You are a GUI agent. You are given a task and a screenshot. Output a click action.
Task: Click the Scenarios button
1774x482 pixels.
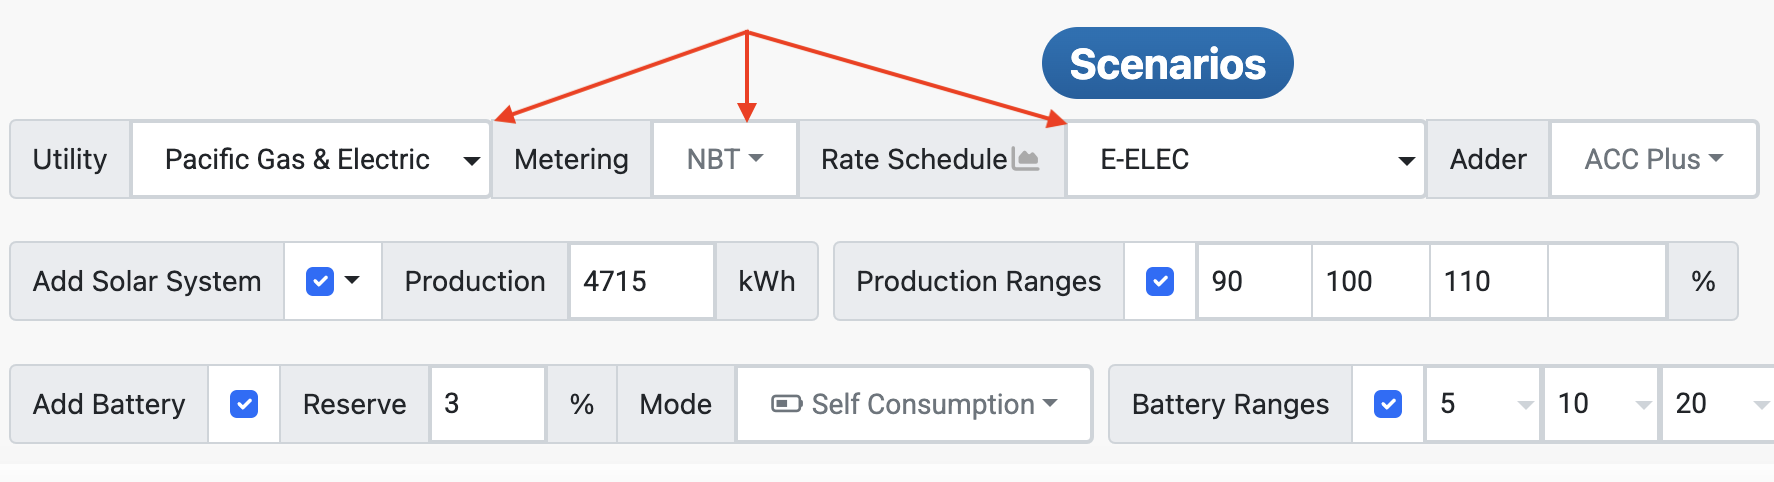coord(1167,63)
